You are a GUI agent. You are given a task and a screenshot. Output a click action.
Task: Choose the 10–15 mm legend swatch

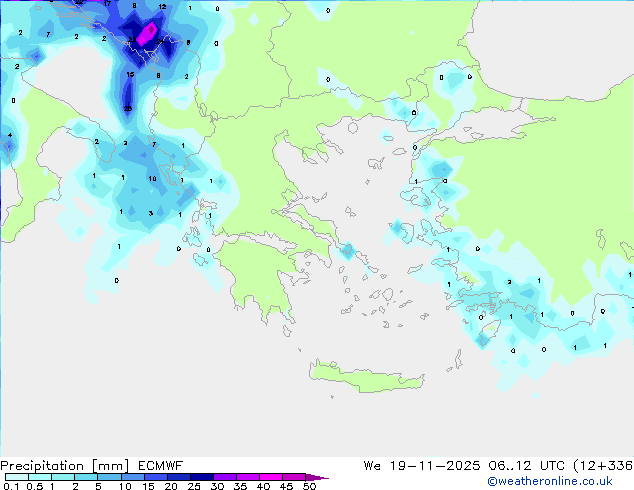coord(132,477)
